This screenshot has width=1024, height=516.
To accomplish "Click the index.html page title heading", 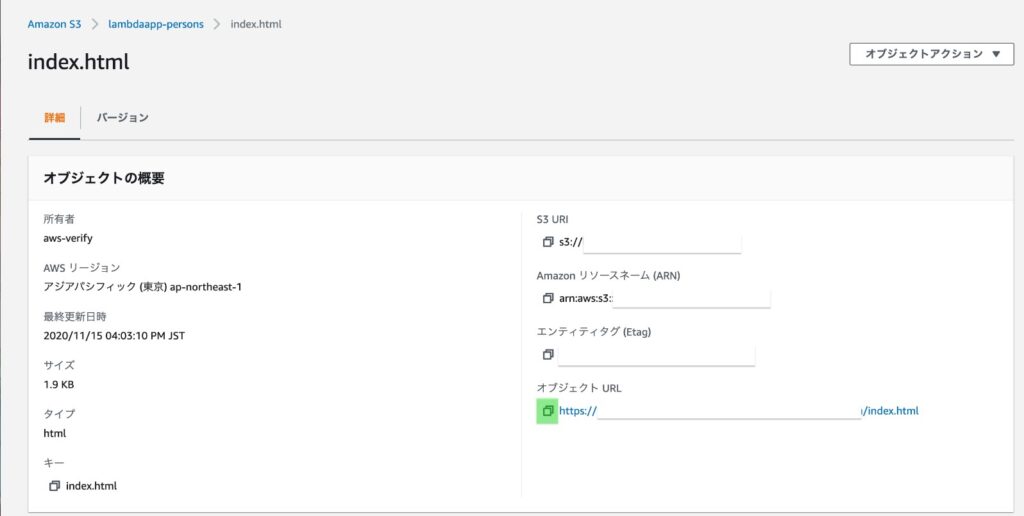I will coord(79,62).
